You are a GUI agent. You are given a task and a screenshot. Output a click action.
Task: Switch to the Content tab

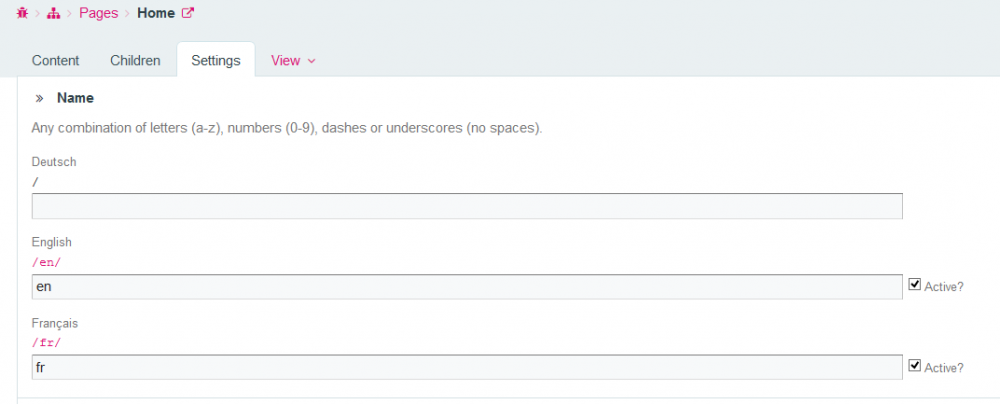coord(55,60)
